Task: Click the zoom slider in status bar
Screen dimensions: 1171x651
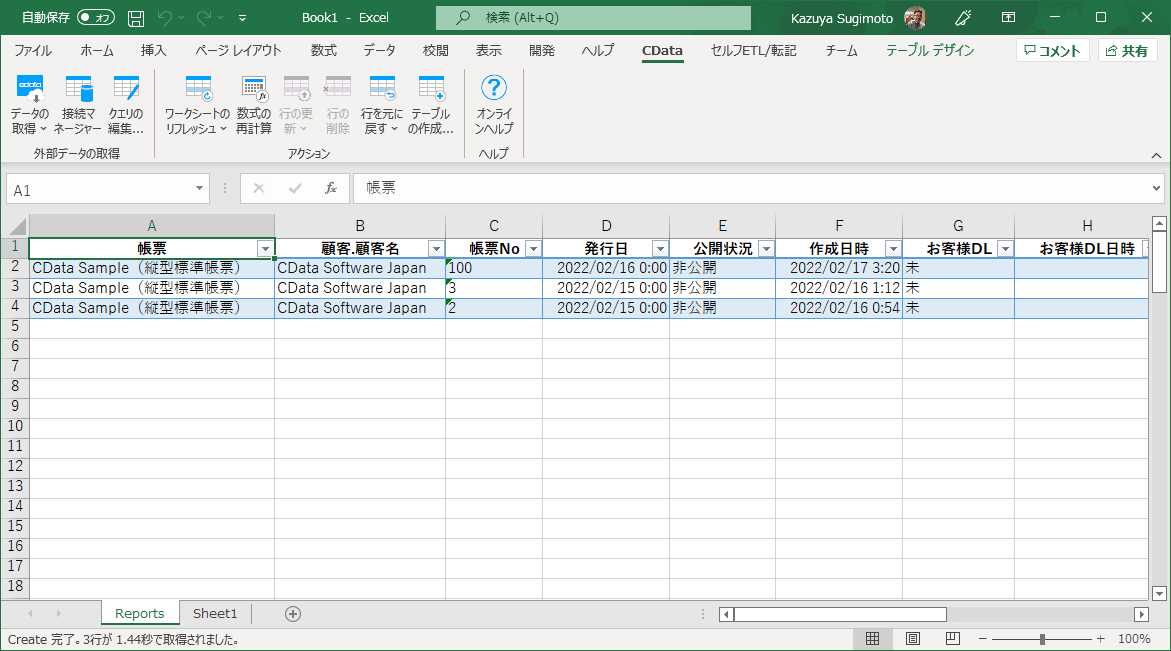Action: click(x=1042, y=639)
